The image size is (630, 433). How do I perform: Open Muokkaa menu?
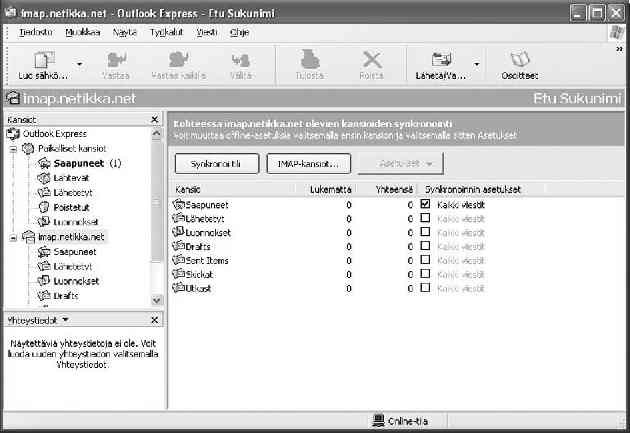pyautogui.click(x=83, y=32)
